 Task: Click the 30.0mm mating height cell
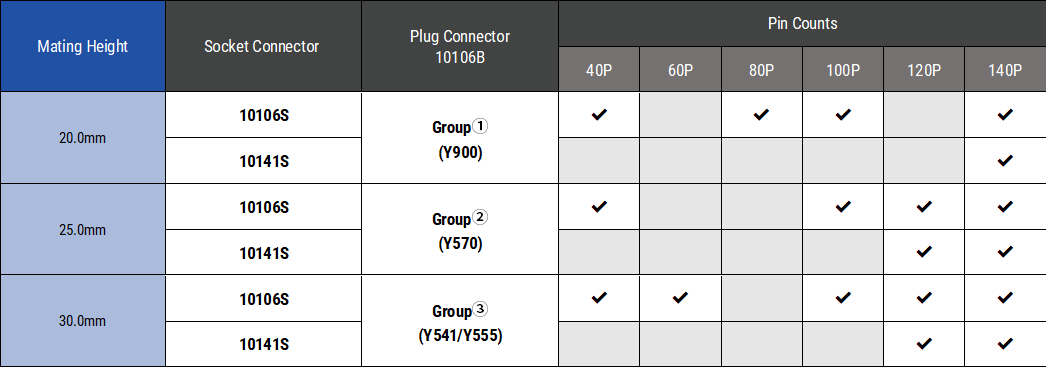(x=83, y=321)
